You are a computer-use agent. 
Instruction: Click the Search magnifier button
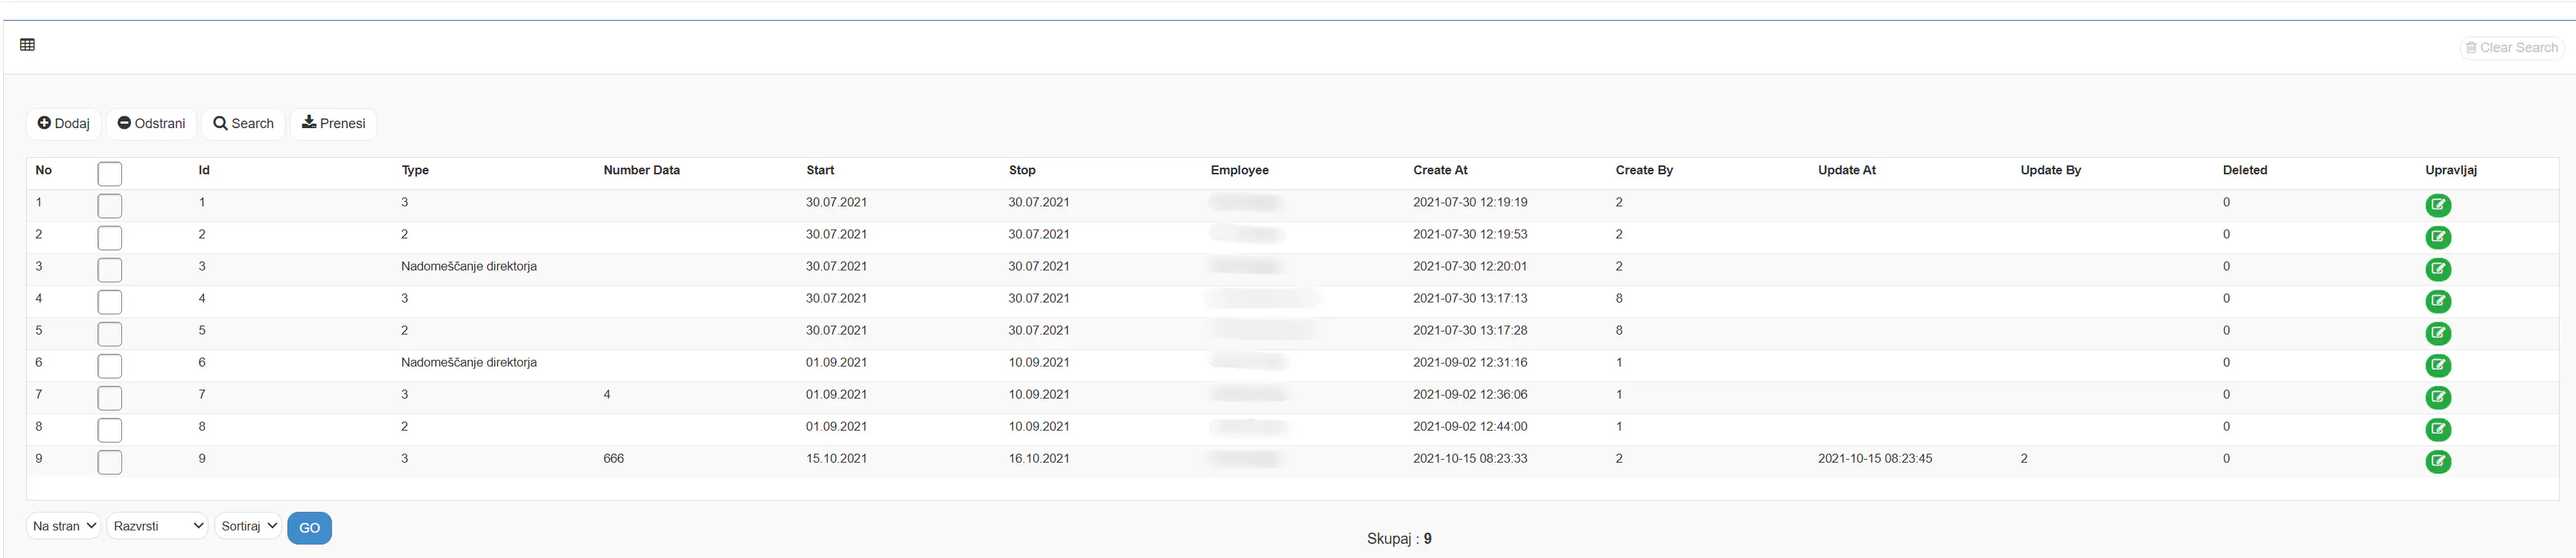point(243,124)
